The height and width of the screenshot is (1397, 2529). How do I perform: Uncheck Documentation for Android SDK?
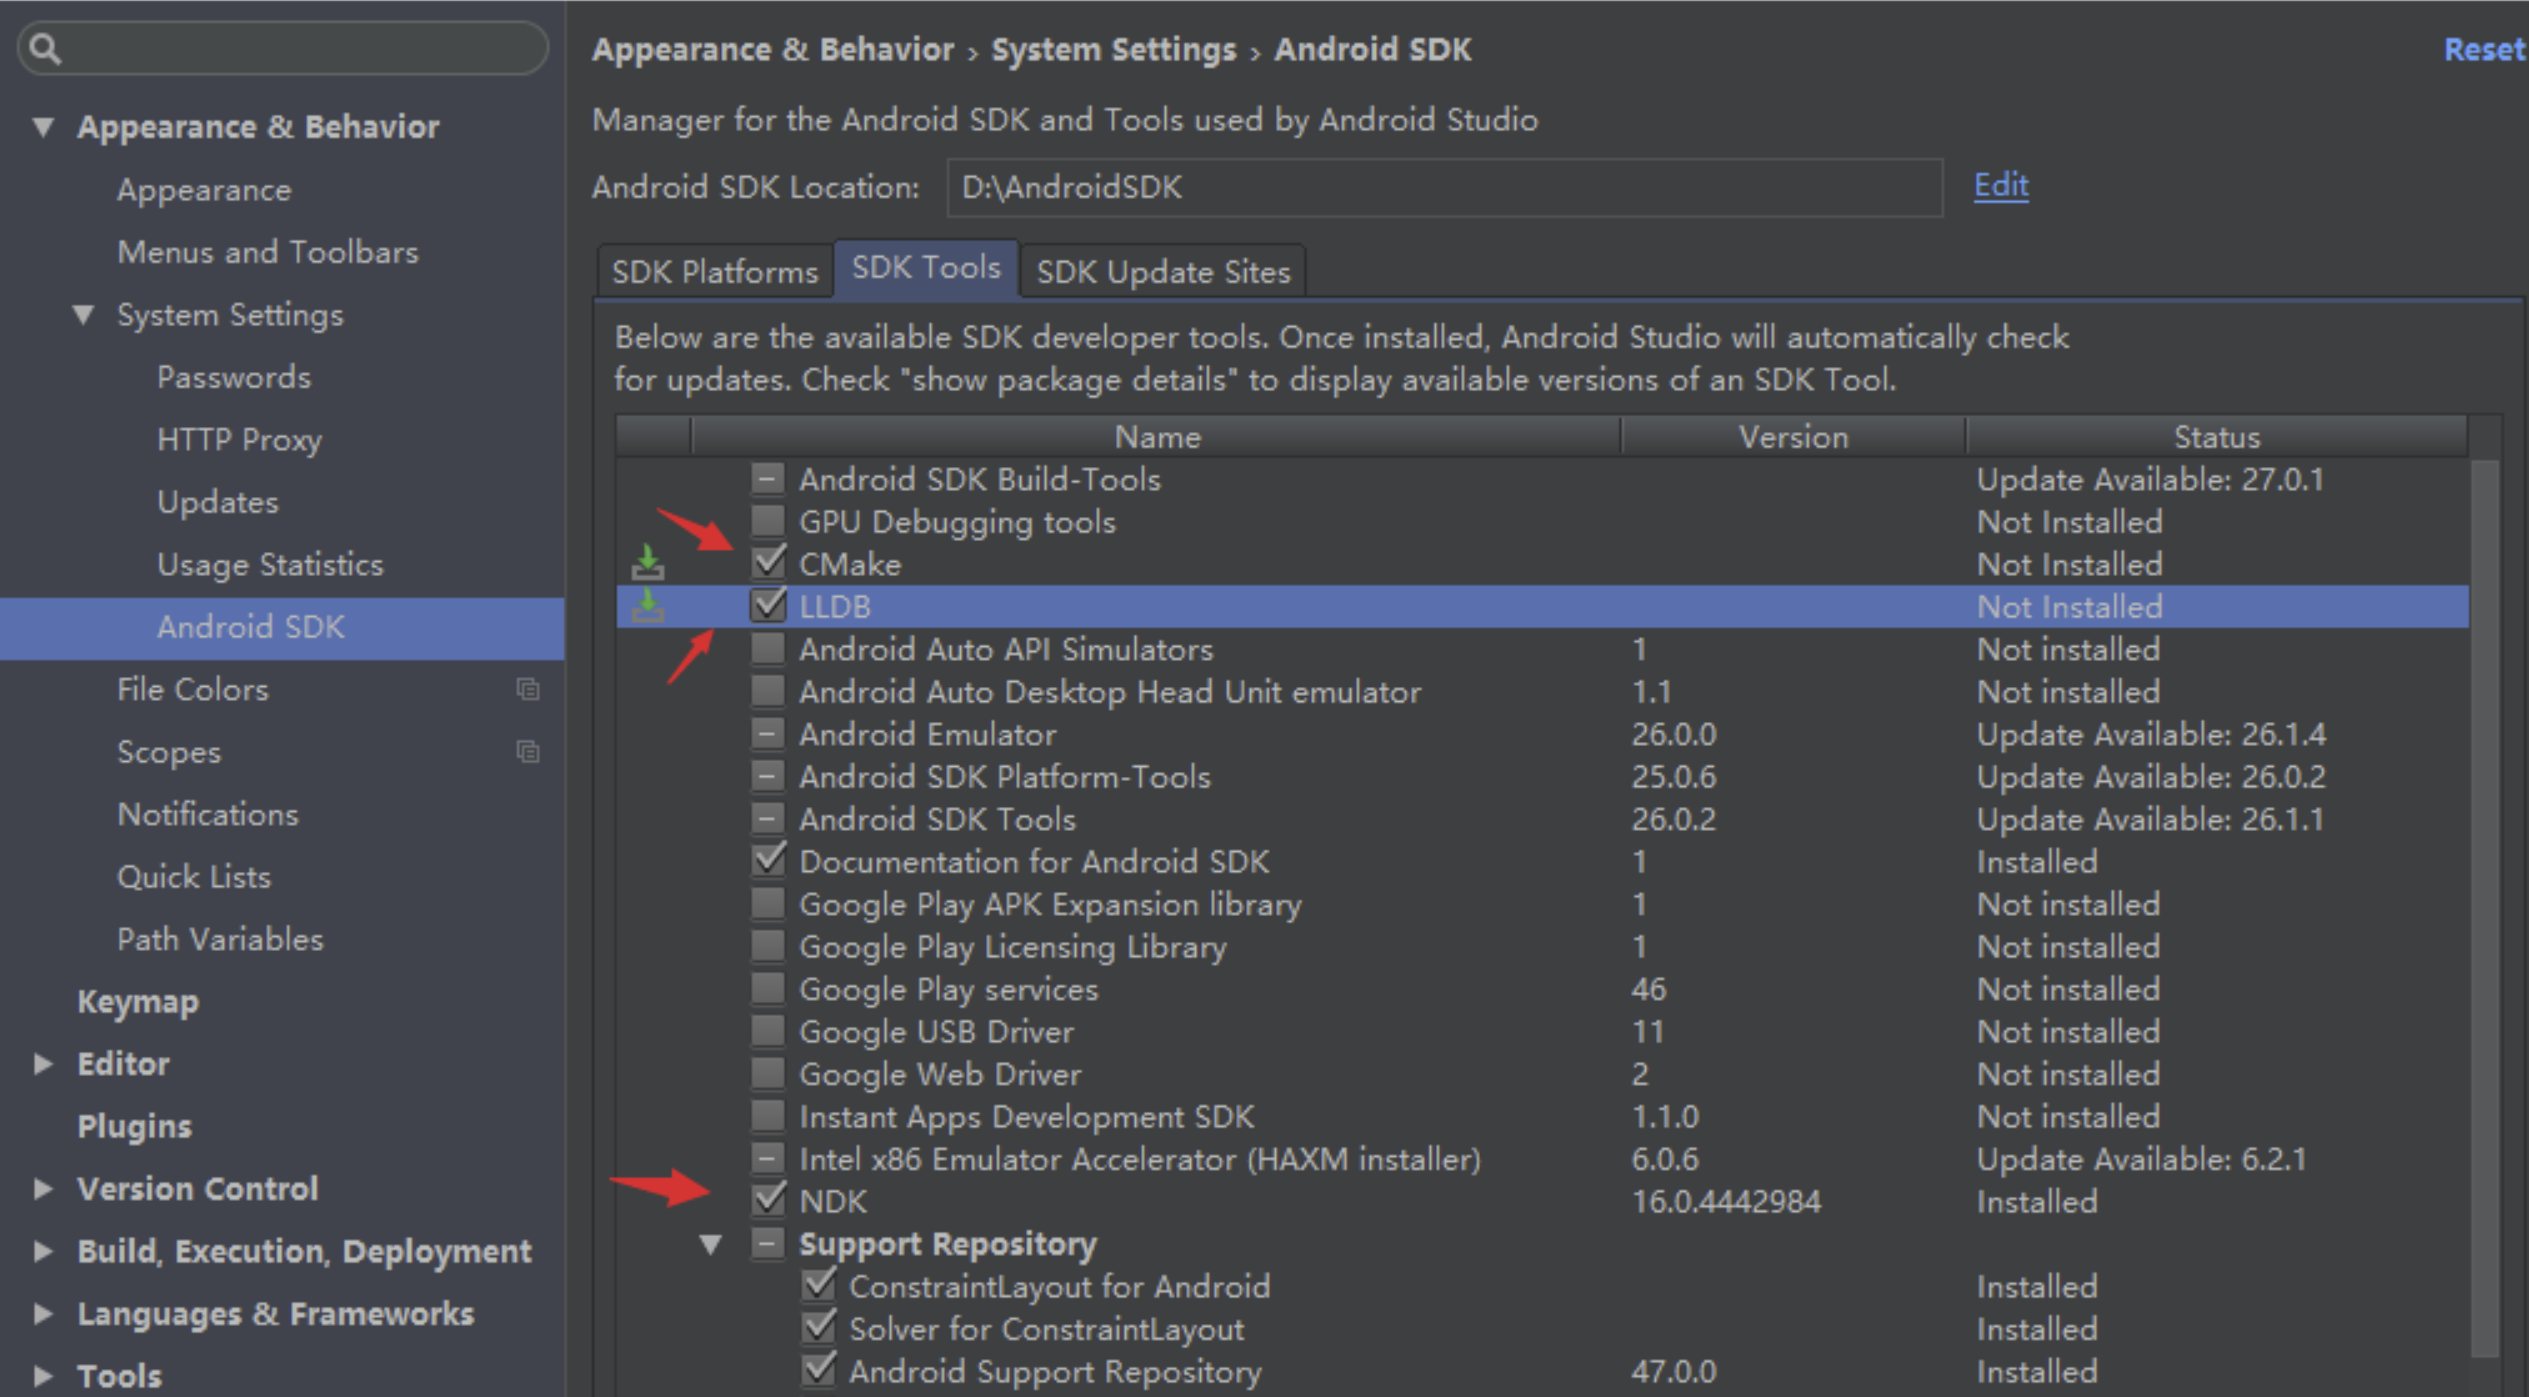pyautogui.click(x=768, y=860)
